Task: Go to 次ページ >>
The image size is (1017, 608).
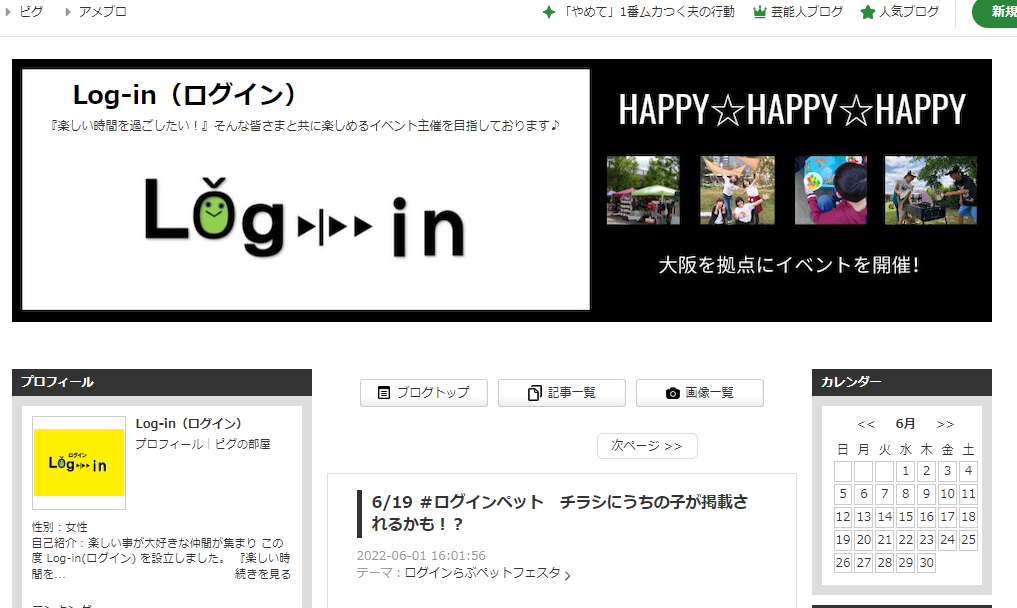Action: [x=647, y=446]
